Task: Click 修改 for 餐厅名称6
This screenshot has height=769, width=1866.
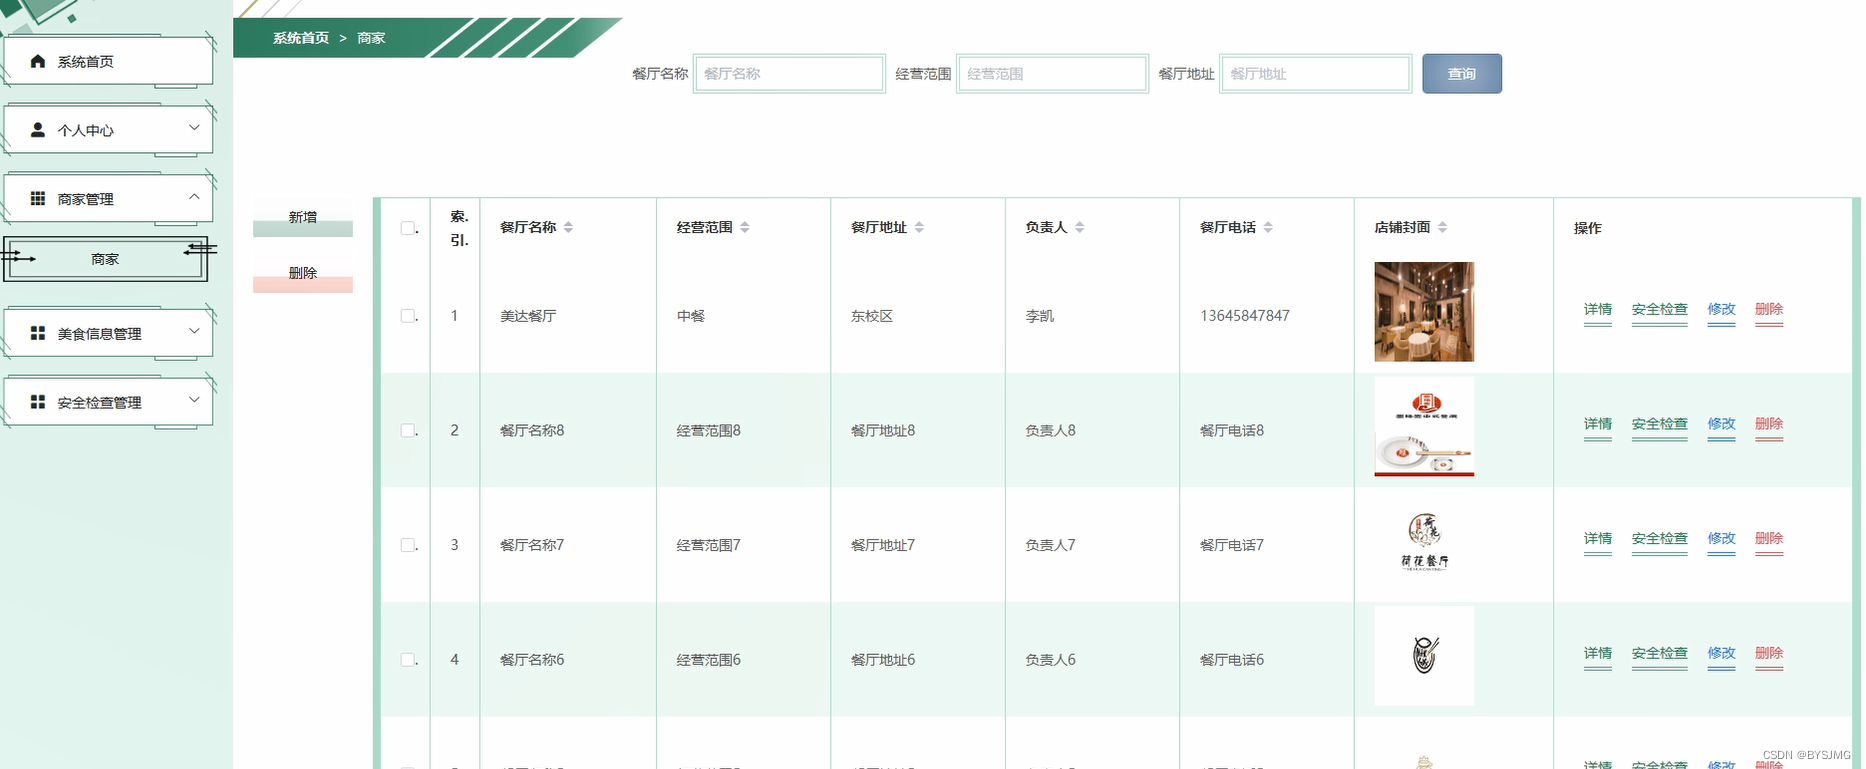Action: 1722,654
